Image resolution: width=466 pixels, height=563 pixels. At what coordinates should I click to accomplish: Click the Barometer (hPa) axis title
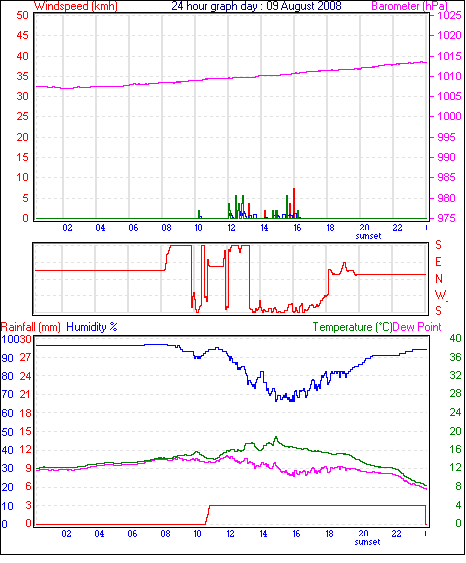point(410,6)
